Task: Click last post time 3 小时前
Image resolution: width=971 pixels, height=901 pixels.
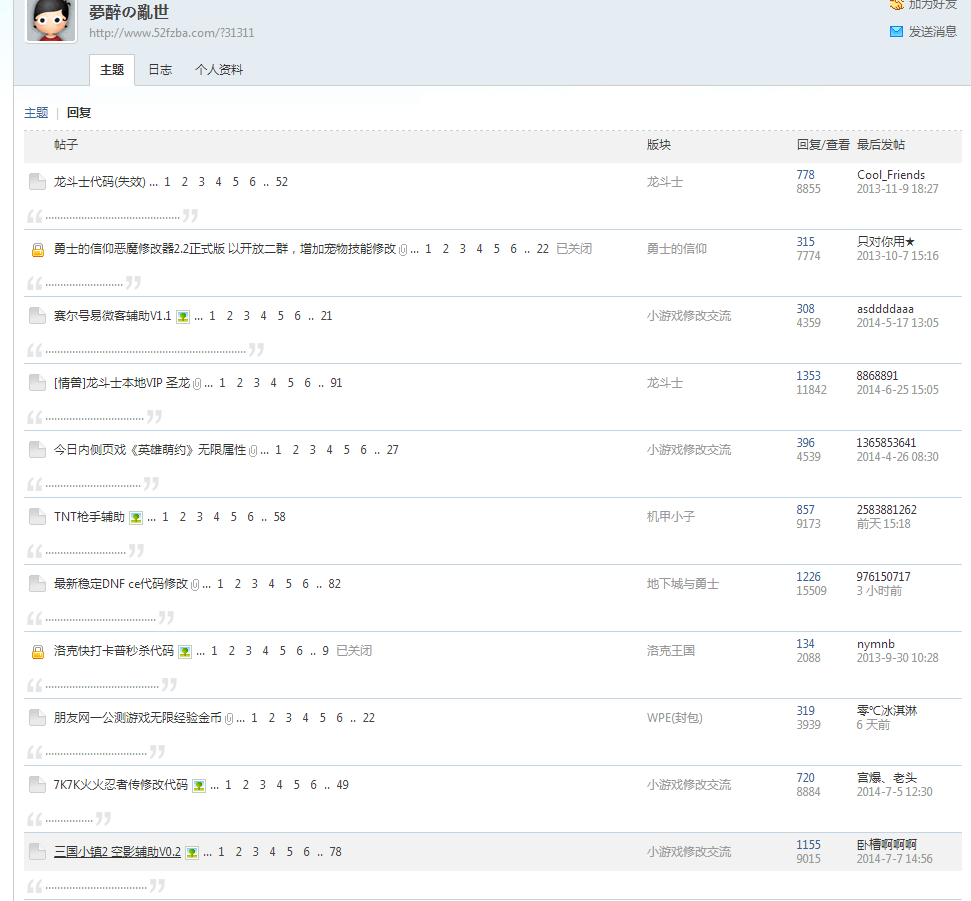Action: tap(879, 591)
